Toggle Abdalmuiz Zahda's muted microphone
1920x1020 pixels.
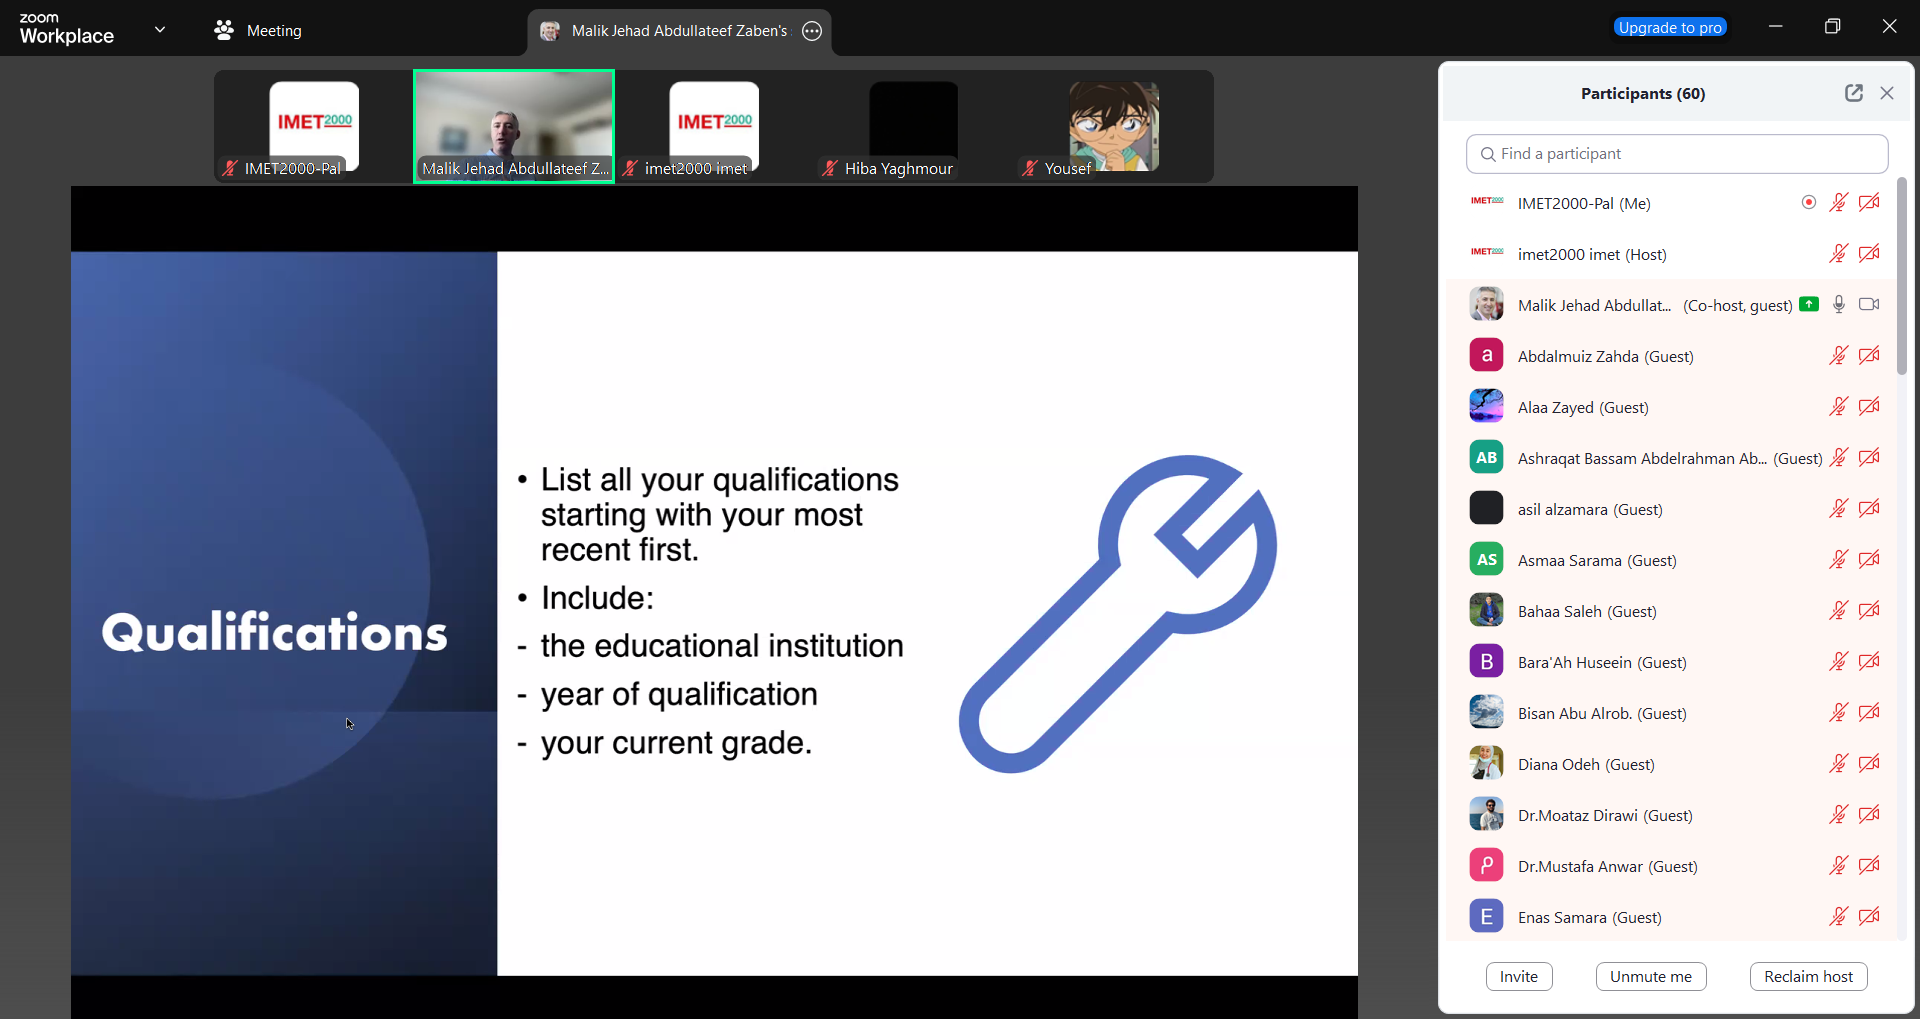coord(1838,356)
